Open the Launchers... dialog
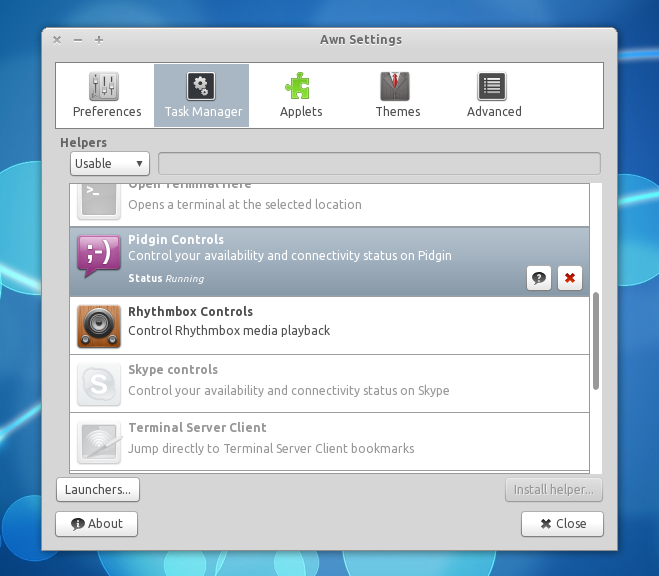 coord(98,489)
